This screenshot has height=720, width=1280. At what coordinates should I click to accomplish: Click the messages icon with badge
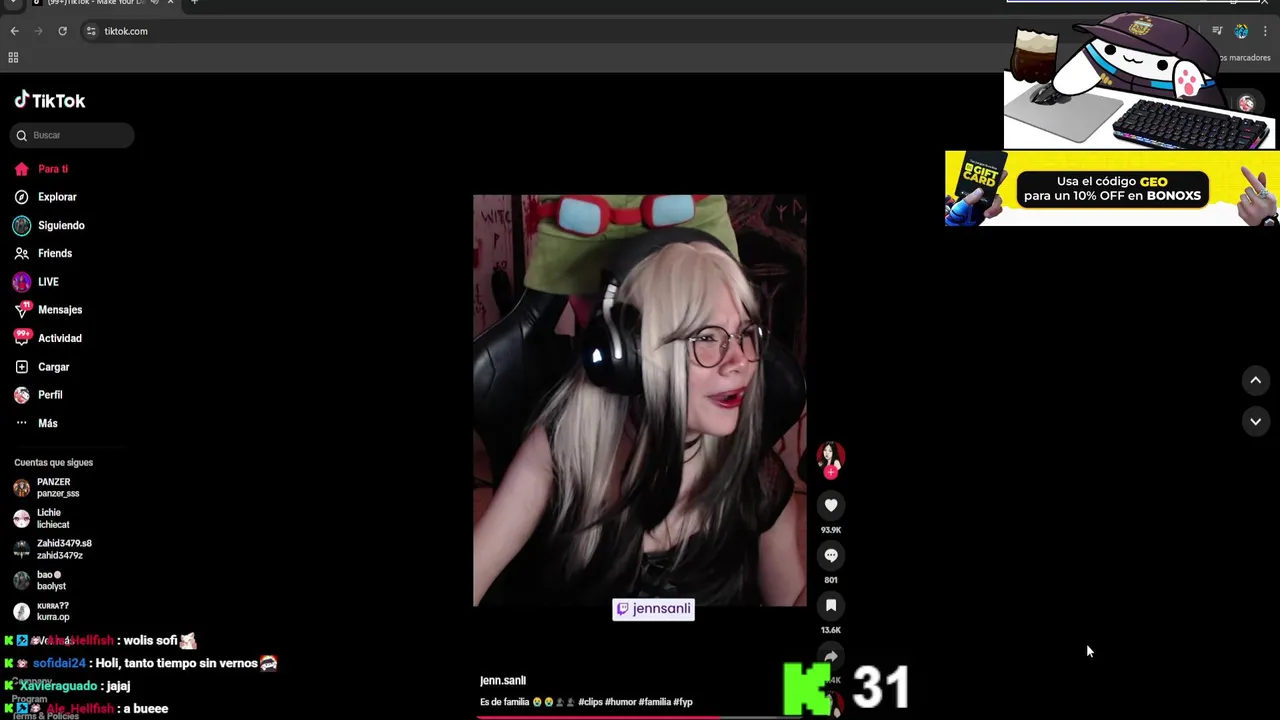[22, 310]
